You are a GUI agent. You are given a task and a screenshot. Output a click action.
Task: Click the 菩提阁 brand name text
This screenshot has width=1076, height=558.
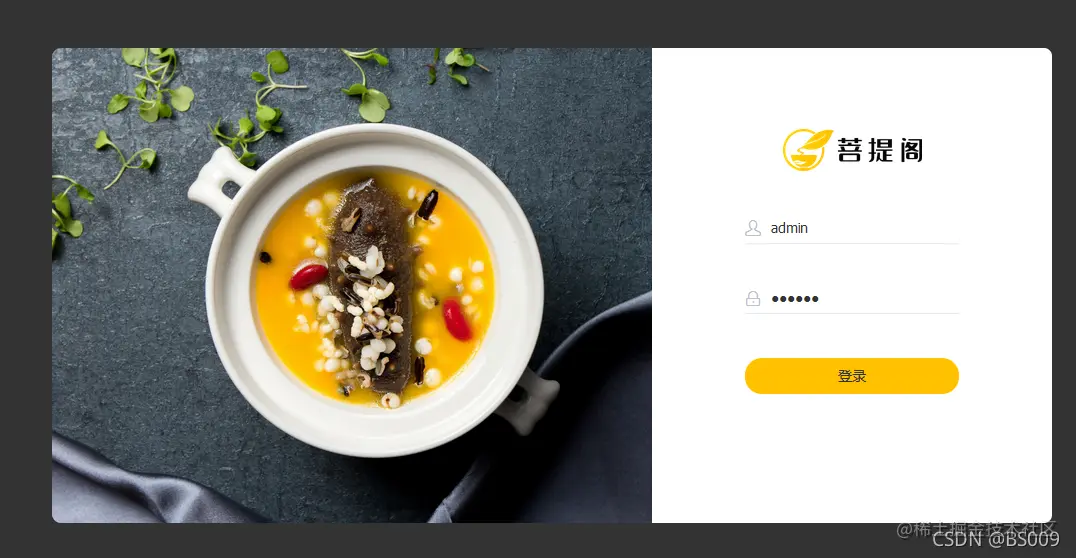click(880, 150)
